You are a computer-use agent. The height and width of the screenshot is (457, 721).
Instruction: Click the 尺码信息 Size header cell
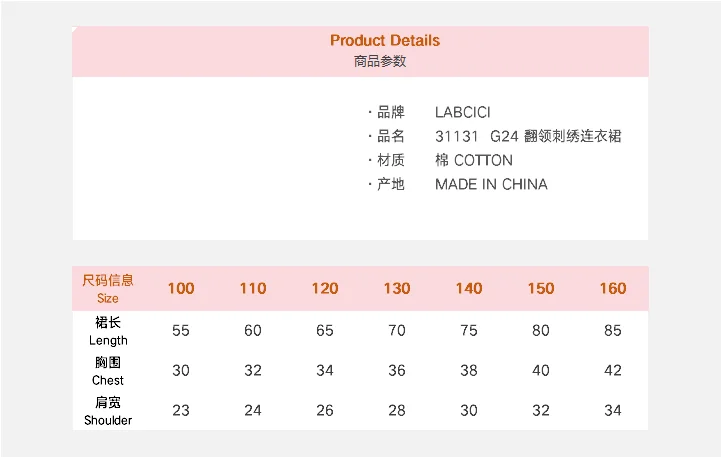pyautogui.click(x=108, y=288)
